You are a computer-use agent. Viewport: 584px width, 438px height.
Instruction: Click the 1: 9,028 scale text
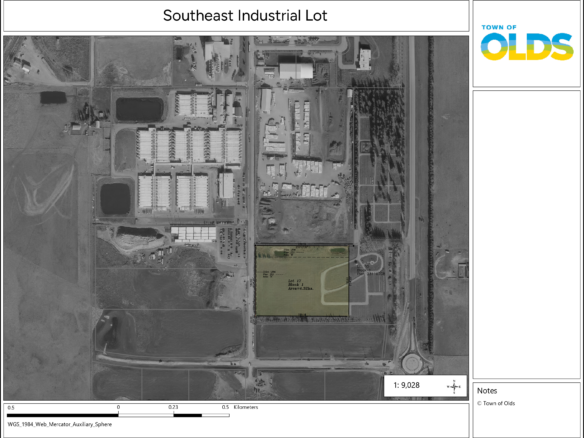(407, 385)
